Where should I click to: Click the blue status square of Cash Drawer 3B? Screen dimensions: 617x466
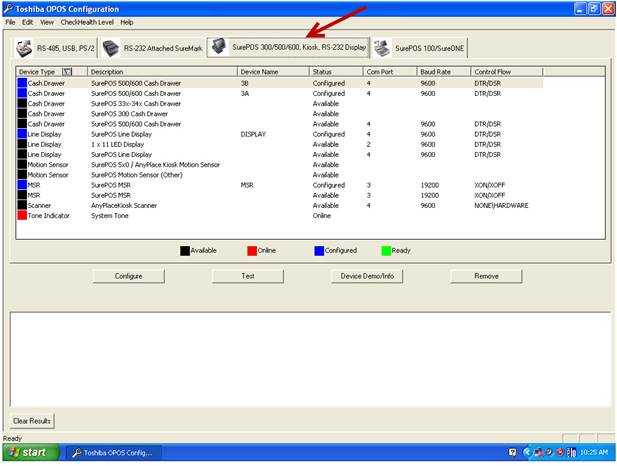coord(21,83)
